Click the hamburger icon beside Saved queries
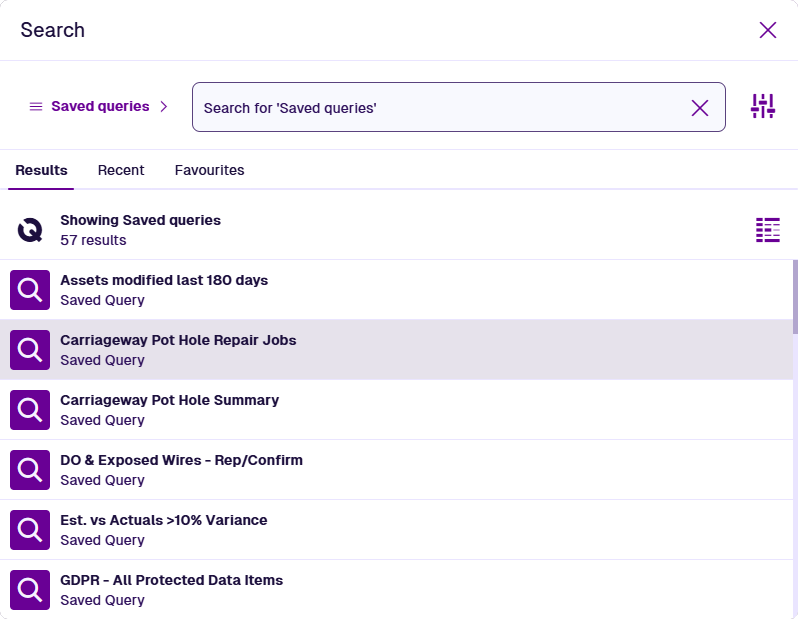 pyautogui.click(x=36, y=107)
